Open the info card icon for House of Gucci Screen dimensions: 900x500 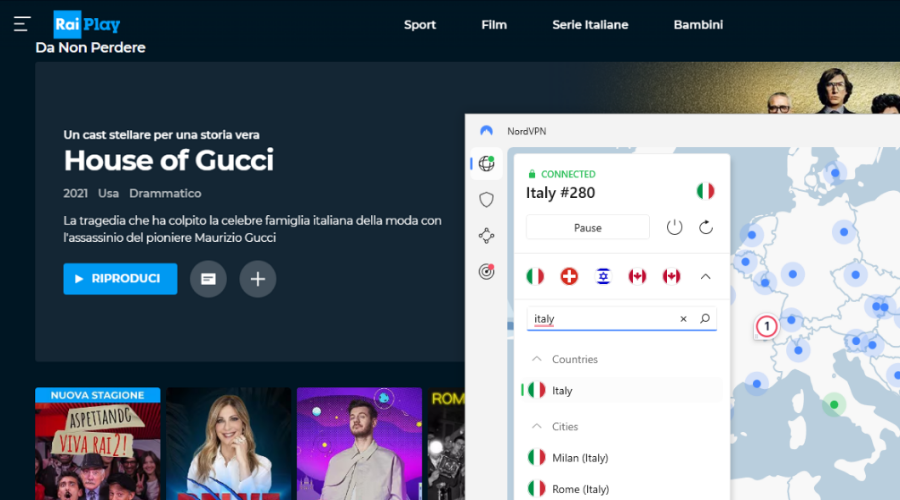(x=208, y=279)
